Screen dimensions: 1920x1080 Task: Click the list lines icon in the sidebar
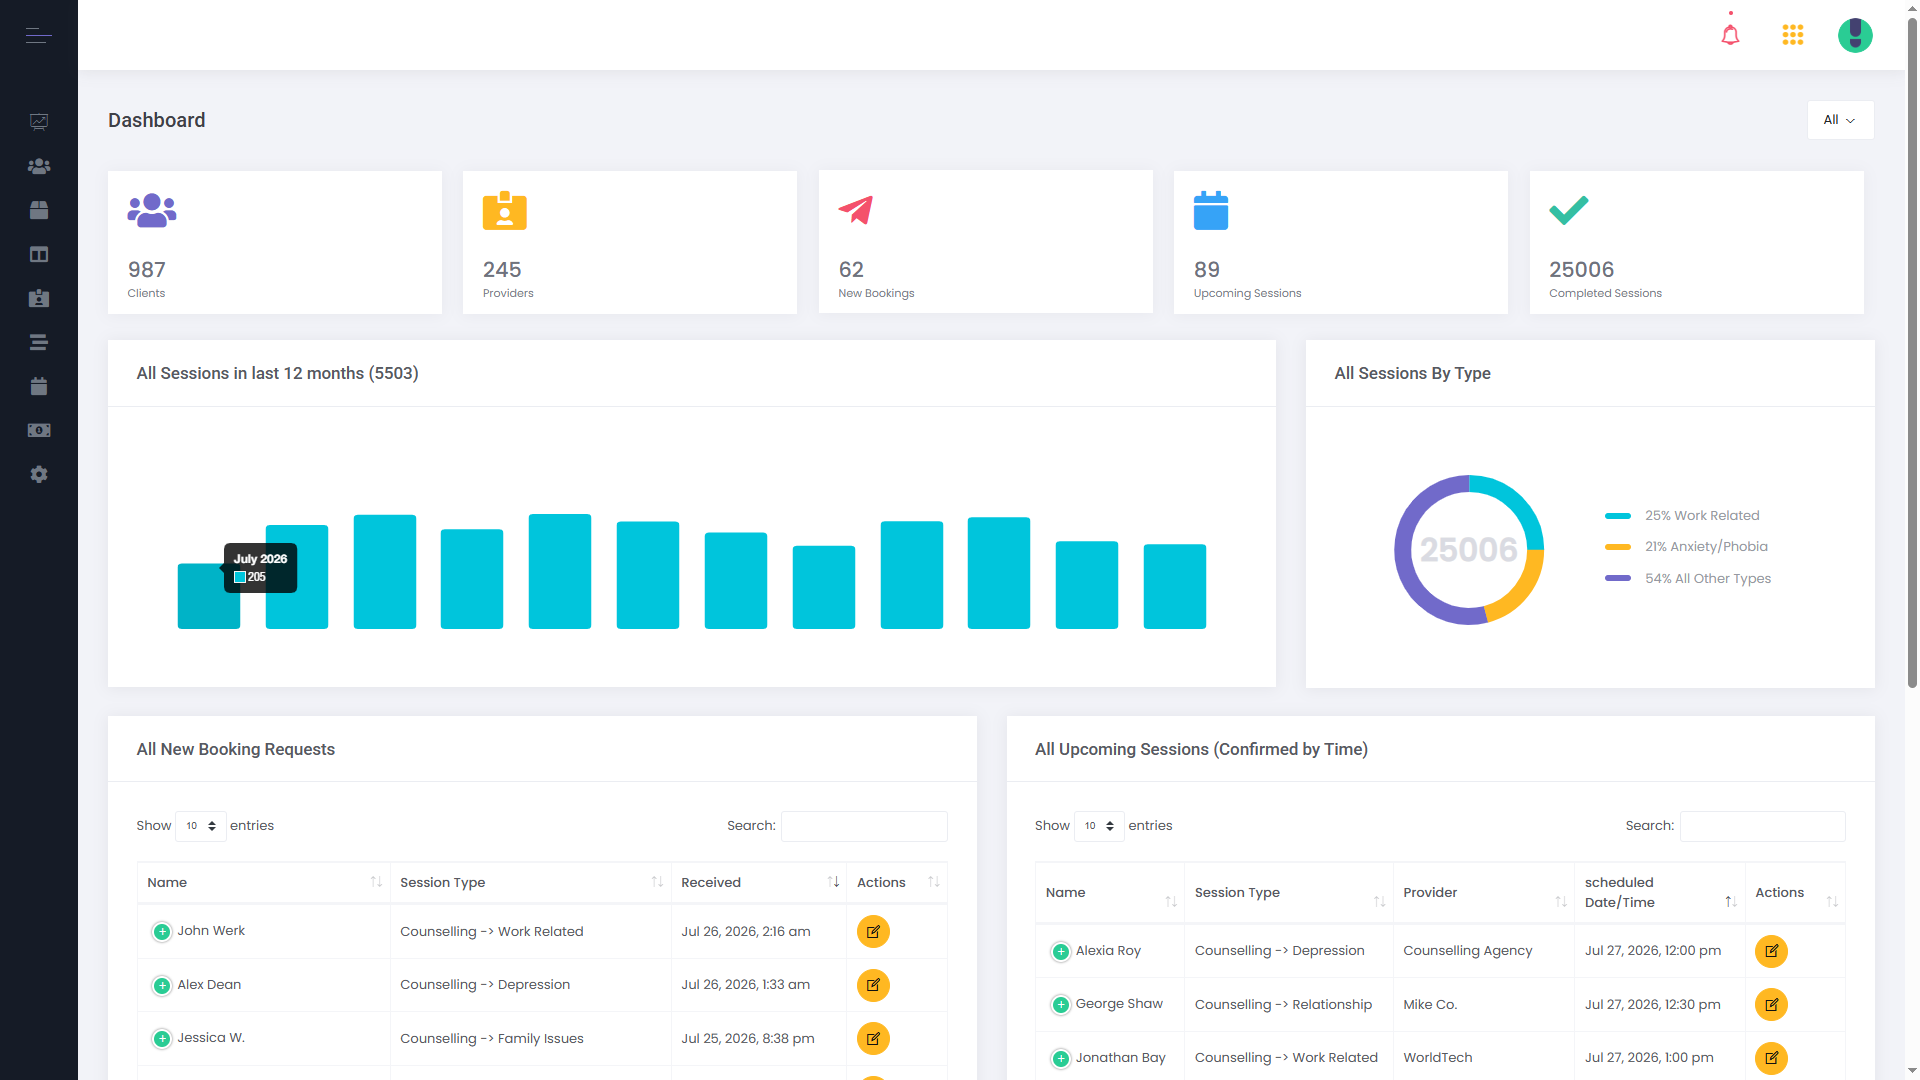point(39,342)
